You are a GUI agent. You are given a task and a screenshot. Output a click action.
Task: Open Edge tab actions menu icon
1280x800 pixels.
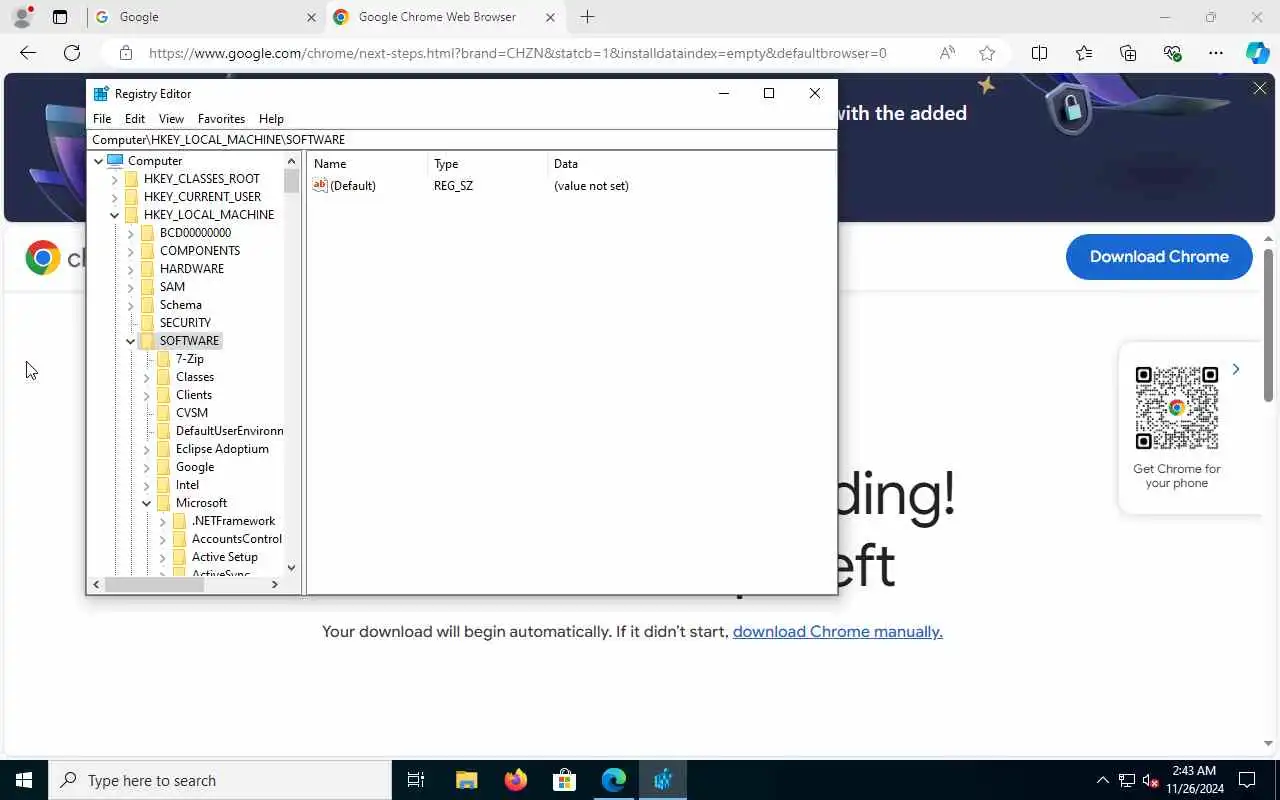[x=60, y=17]
